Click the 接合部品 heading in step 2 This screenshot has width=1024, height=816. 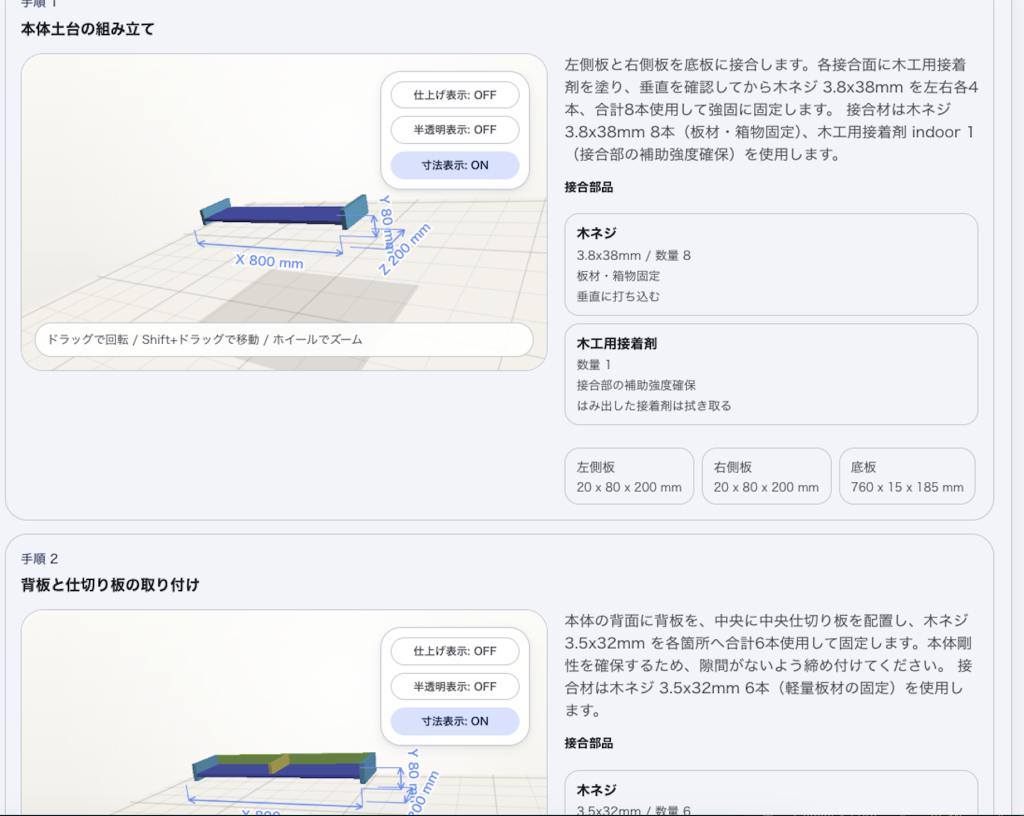click(x=588, y=743)
